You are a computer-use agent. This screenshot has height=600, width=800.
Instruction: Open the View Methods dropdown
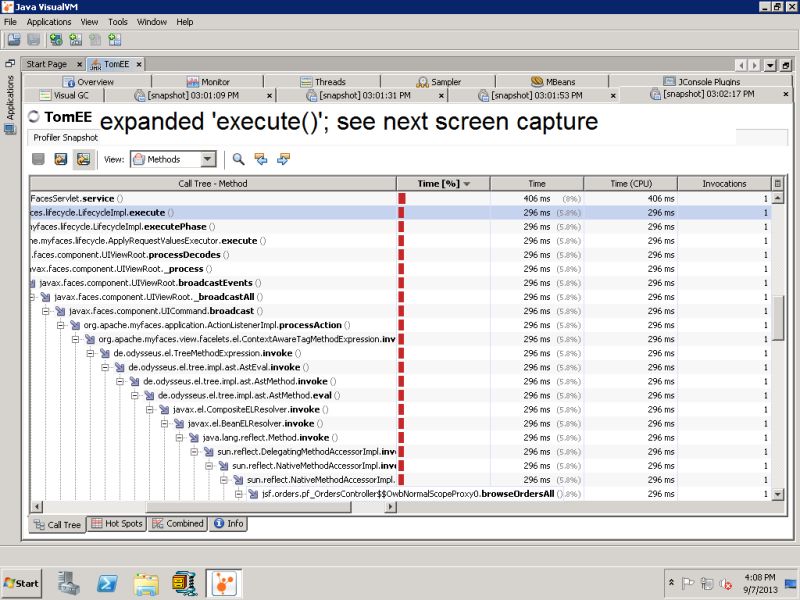pyautogui.click(x=207, y=157)
